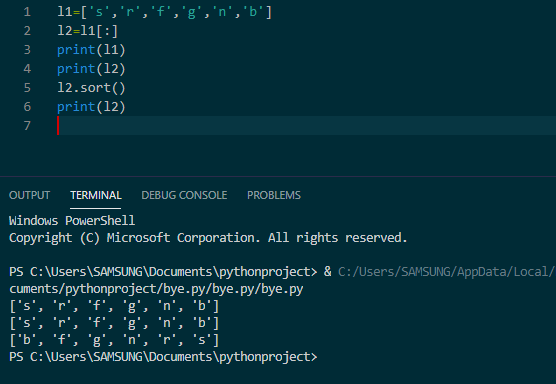Screen dimensions: 556x384
Task: Click the code line l2=l1[:]
Action: [x=87, y=31]
